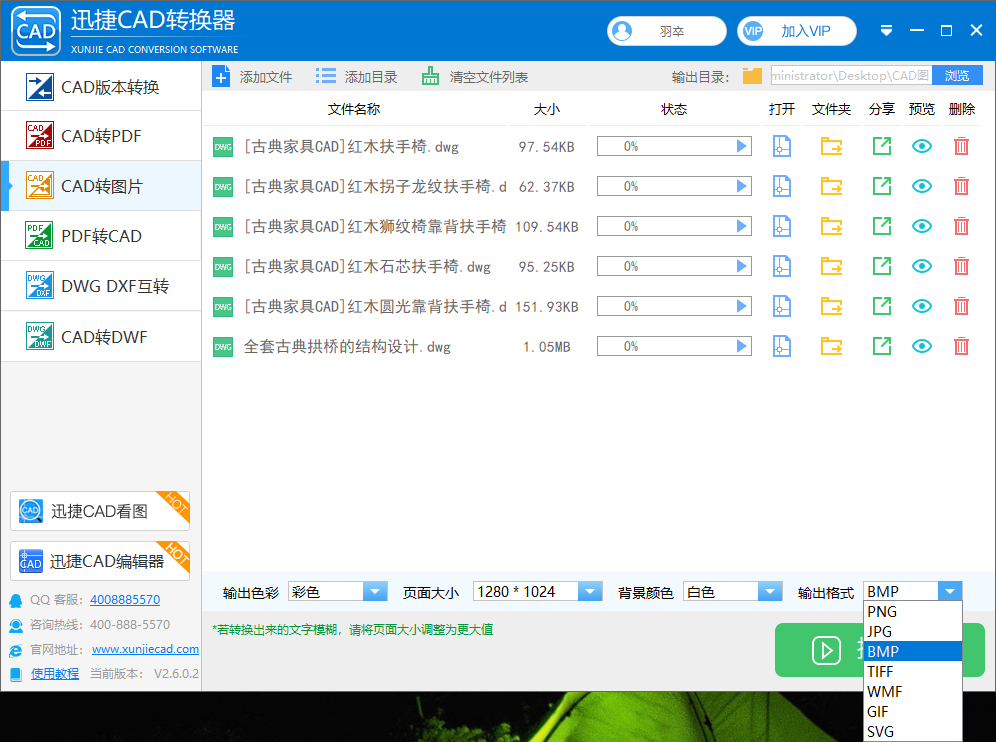Viewport: 996px width, 742px height.
Task: Preview eye icon for 红木圆光靠背扶手椅
Action: [922, 306]
